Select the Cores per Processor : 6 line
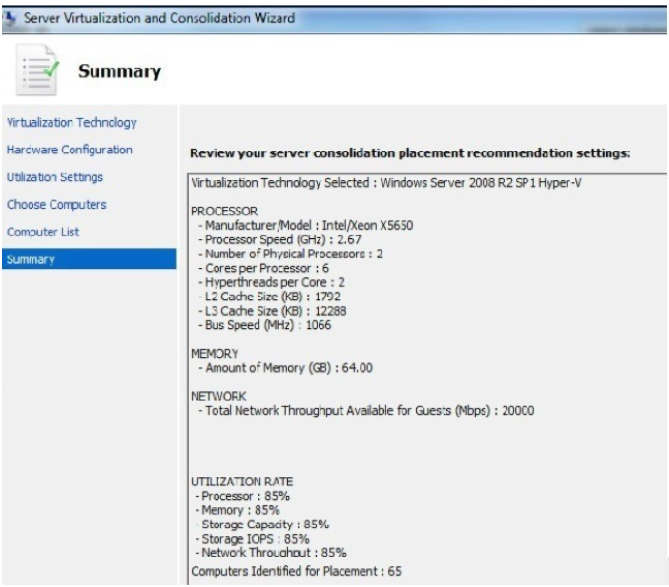This screenshot has height=587, width=669. [263, 268]
